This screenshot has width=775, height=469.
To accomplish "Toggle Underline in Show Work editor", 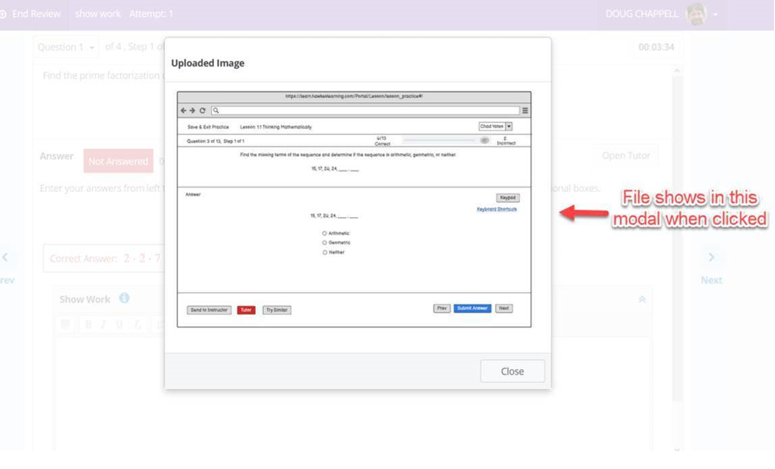I will pyautogui.click(x=119, y=324).
